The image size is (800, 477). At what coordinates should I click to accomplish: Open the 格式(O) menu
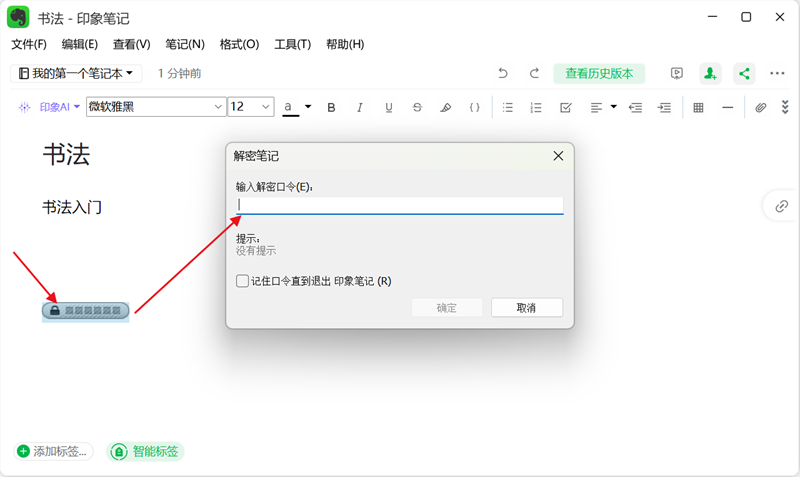pos(239,44)
